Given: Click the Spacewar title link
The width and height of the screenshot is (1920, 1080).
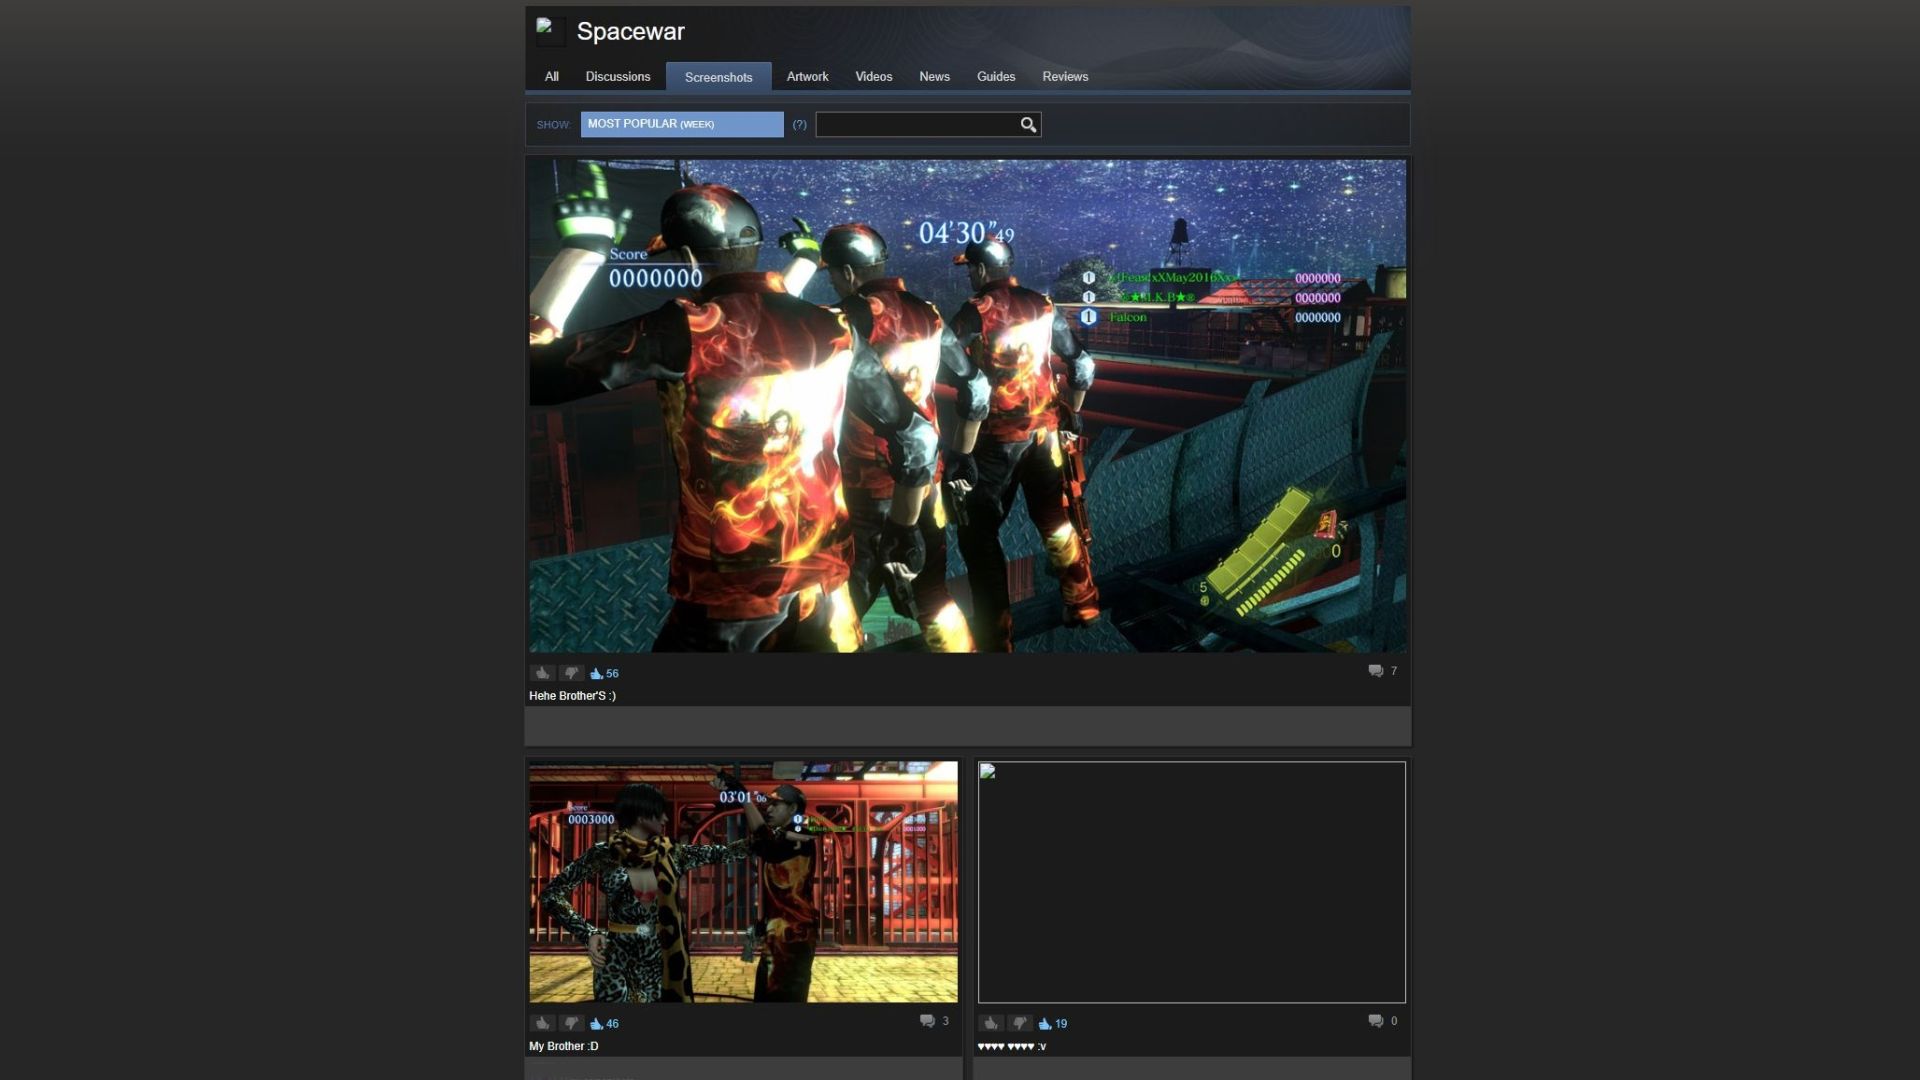Looking at the screenshot, I should coord(630,31).
